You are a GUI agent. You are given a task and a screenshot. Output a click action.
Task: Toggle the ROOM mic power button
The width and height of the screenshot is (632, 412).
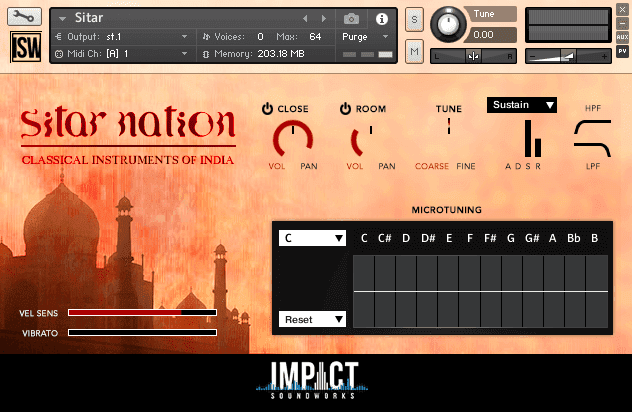point(345,108)
